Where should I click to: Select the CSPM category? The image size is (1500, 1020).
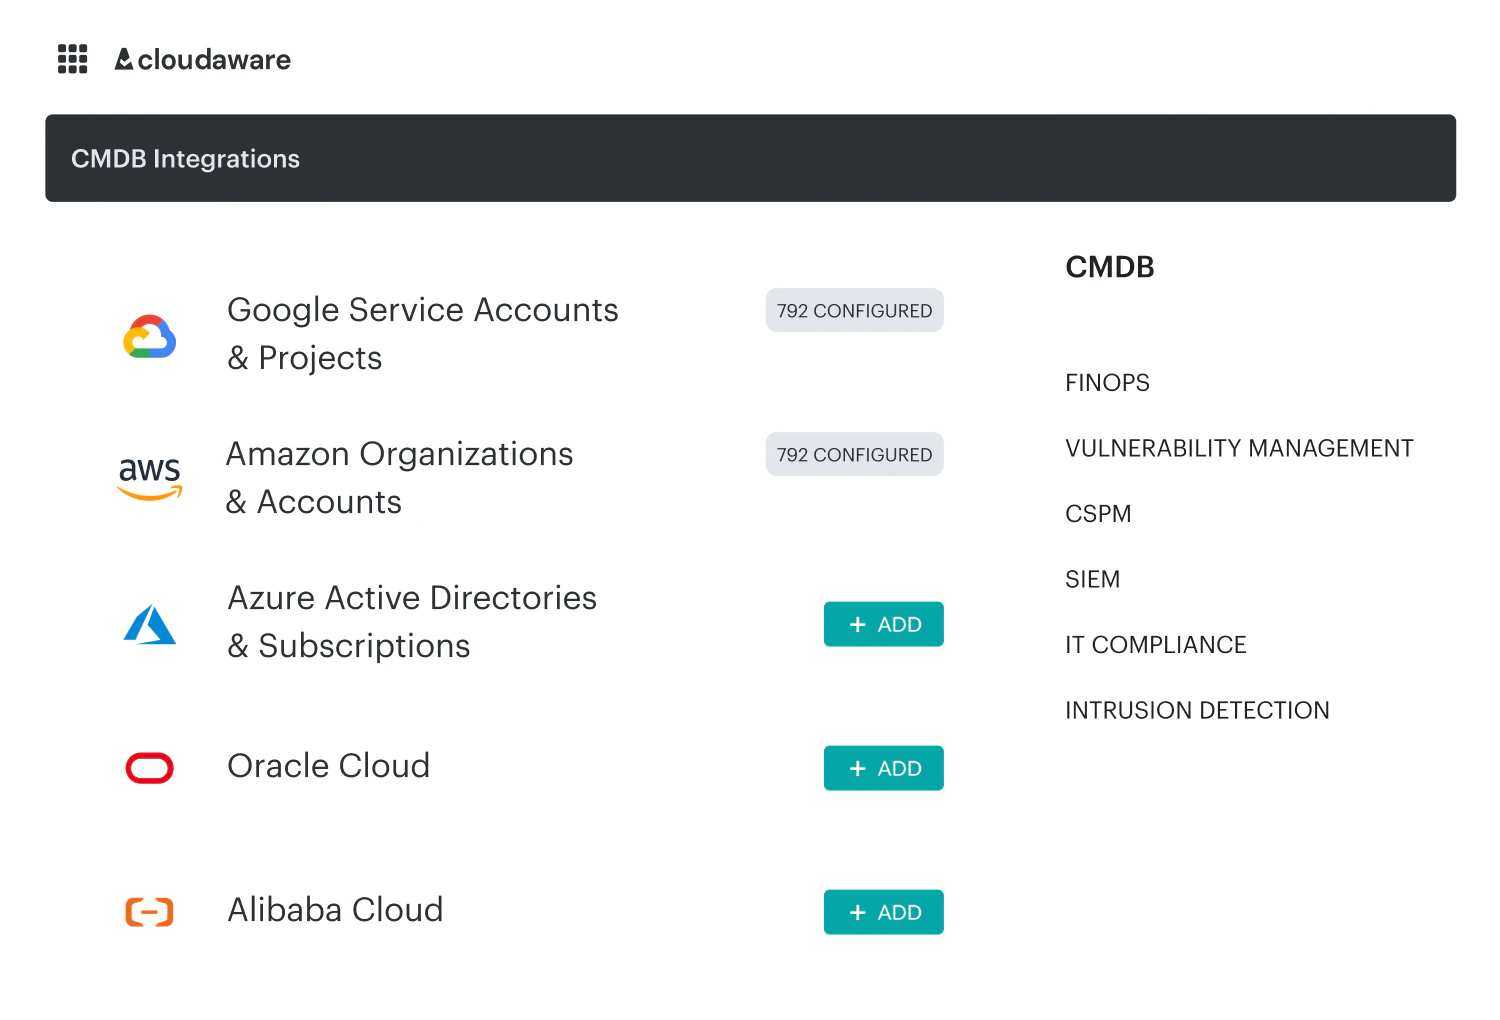point(1098,513)
